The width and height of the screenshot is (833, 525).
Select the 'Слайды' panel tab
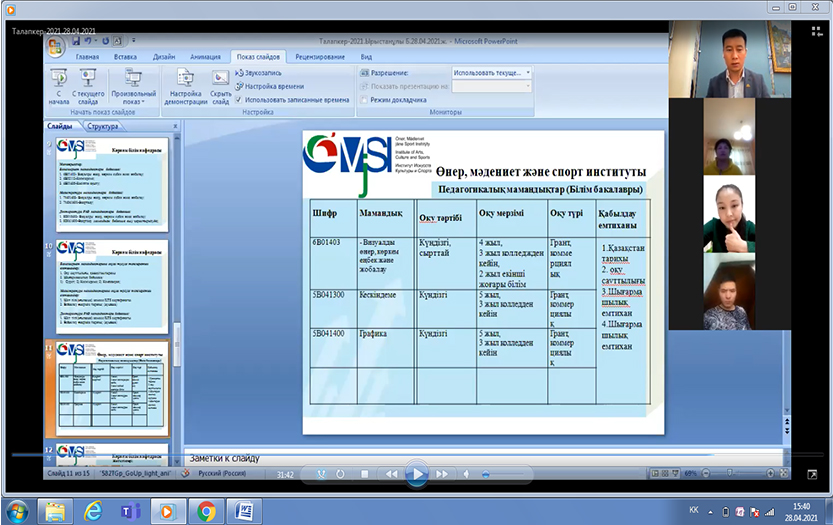(x=60, y=126)
